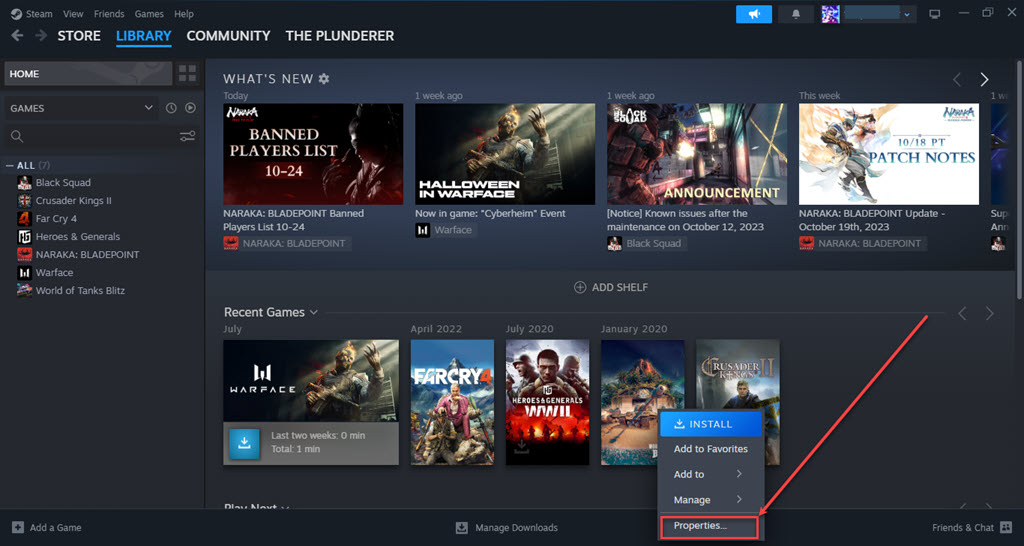Click the NARAKA tag icon under banned list

click(x=230, y=244)
